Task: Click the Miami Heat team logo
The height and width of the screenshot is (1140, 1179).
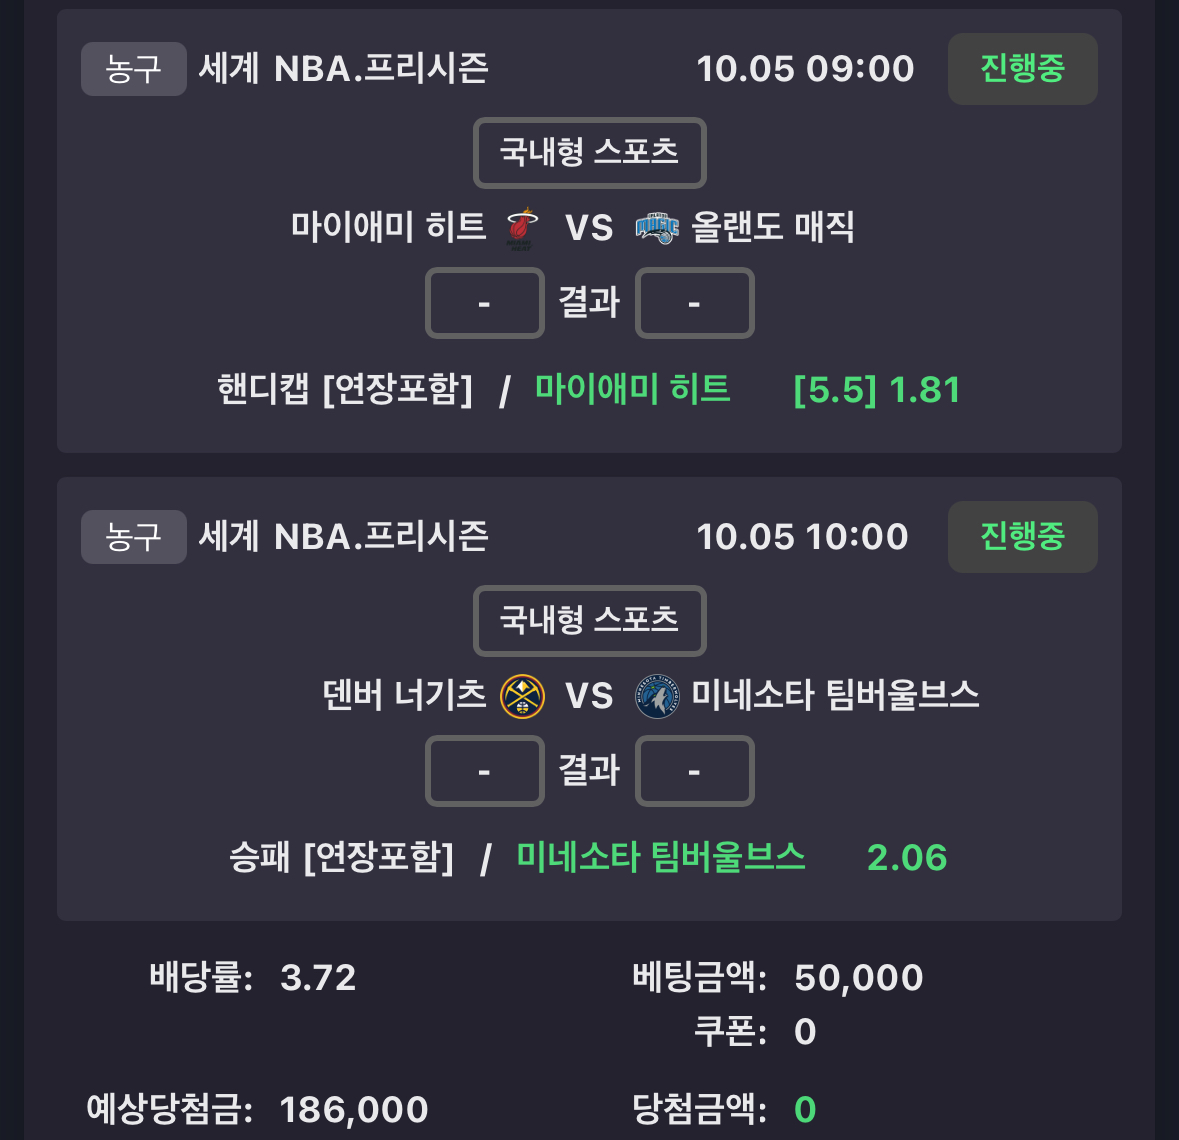Action: coord(521,228)
